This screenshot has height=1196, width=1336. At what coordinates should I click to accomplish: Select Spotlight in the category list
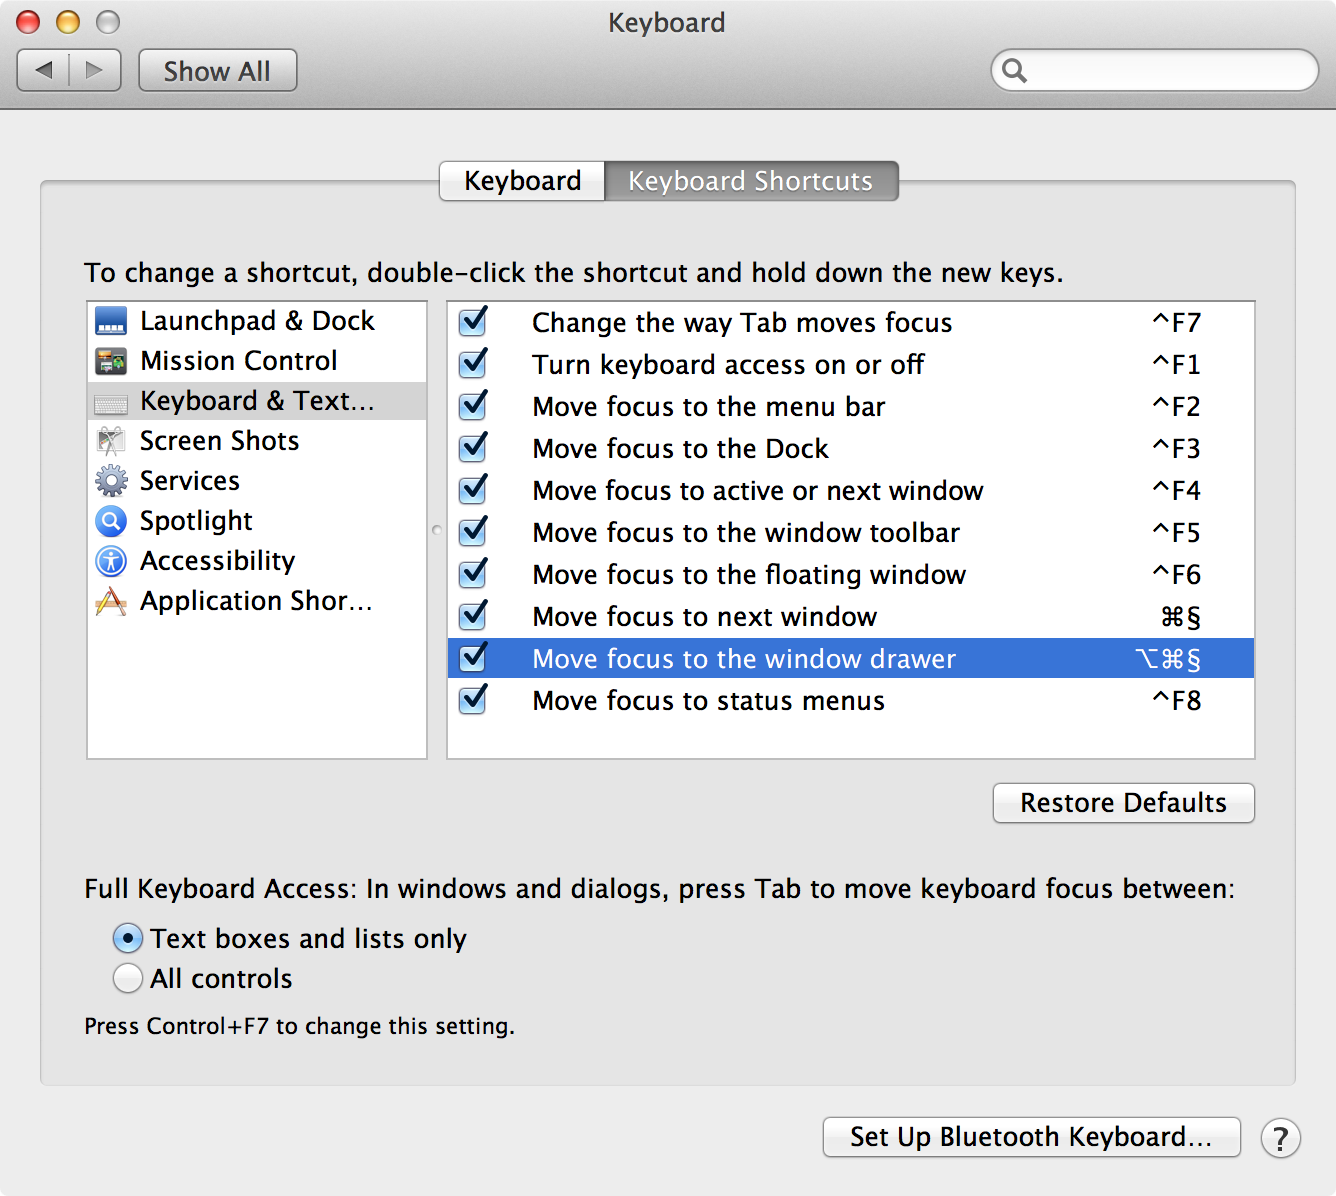click(257, 521)
